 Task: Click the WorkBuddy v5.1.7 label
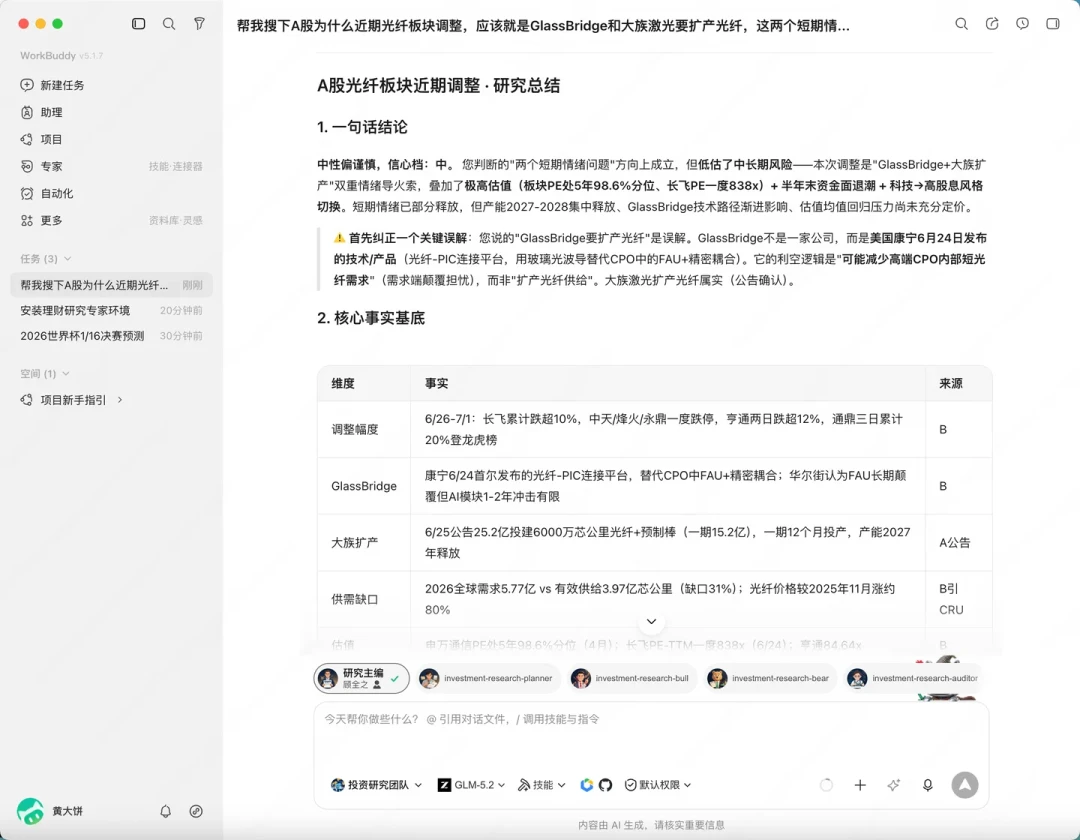click(61, 56)
